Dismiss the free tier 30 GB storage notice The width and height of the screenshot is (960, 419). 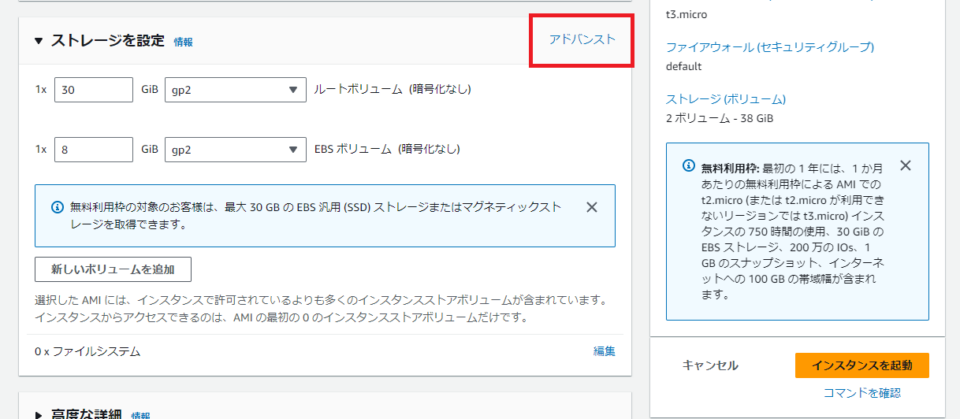[x=591, y=207]
